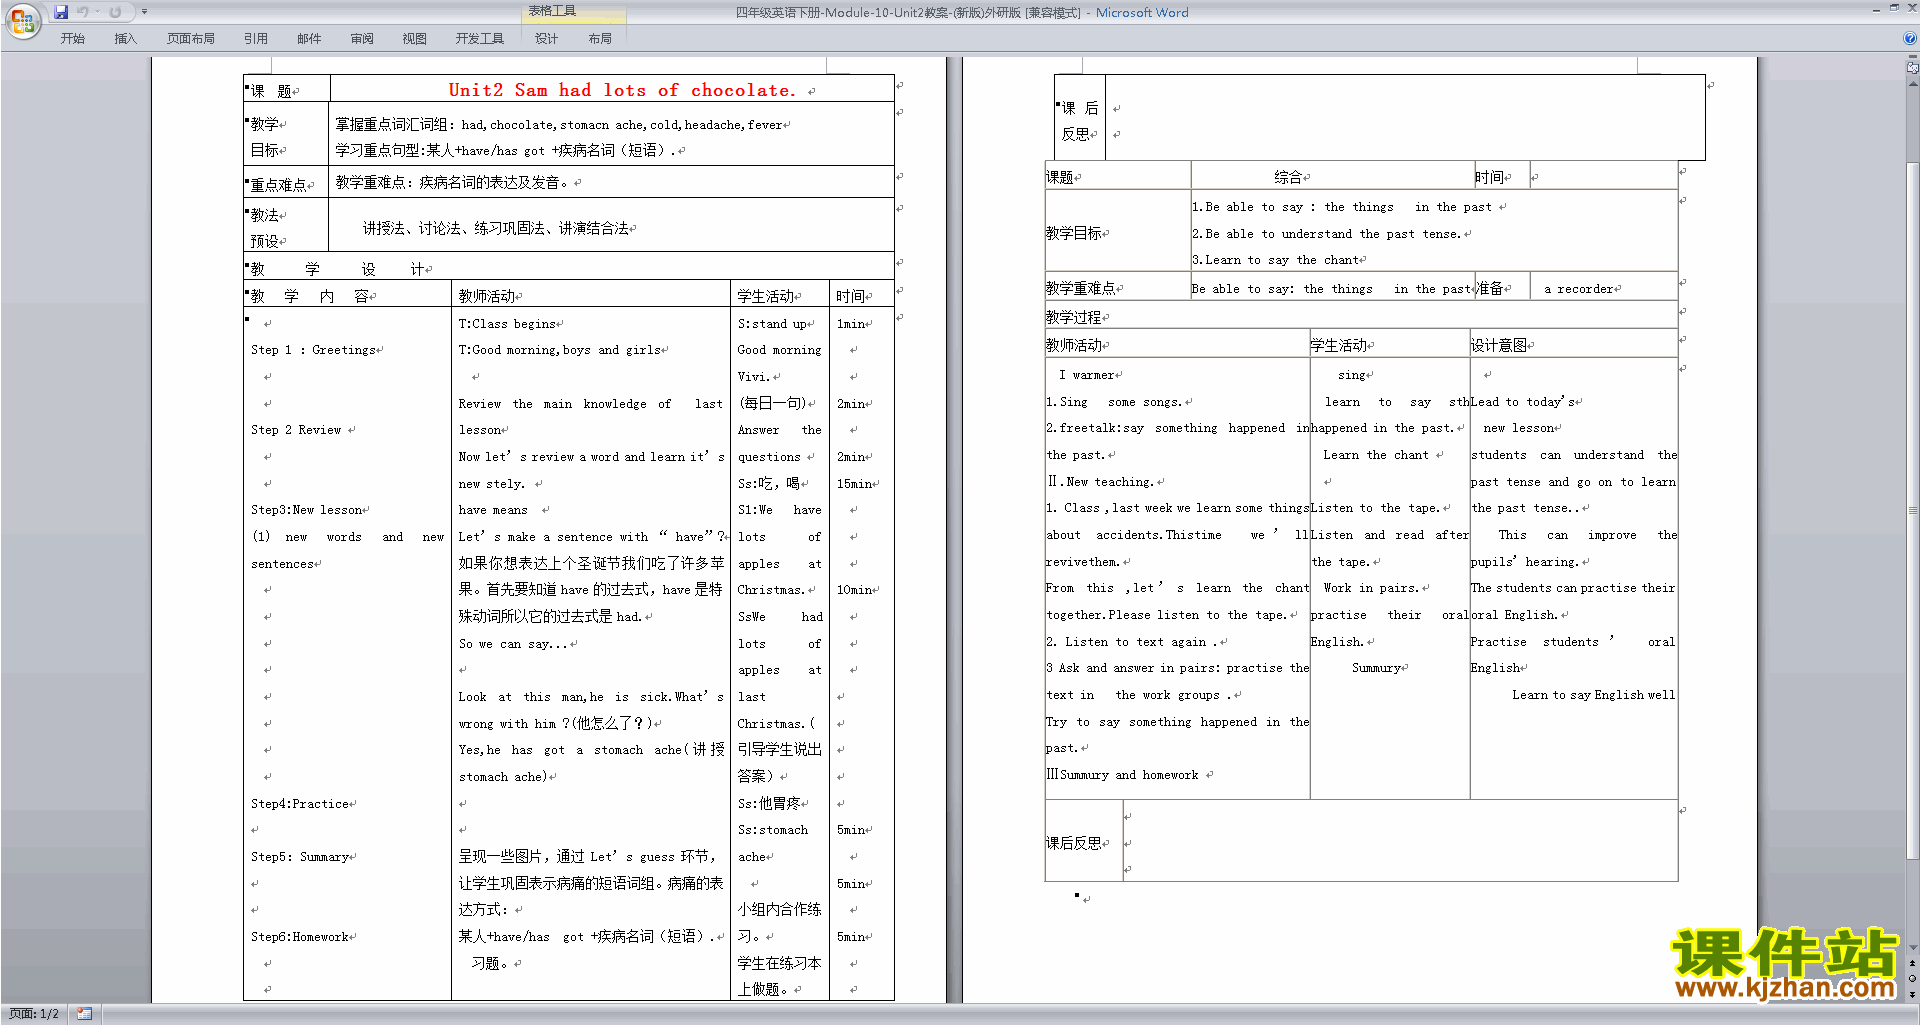Click the '15min' time cell
This screenshot has height=1025, width=1920.
click(854, 484)
